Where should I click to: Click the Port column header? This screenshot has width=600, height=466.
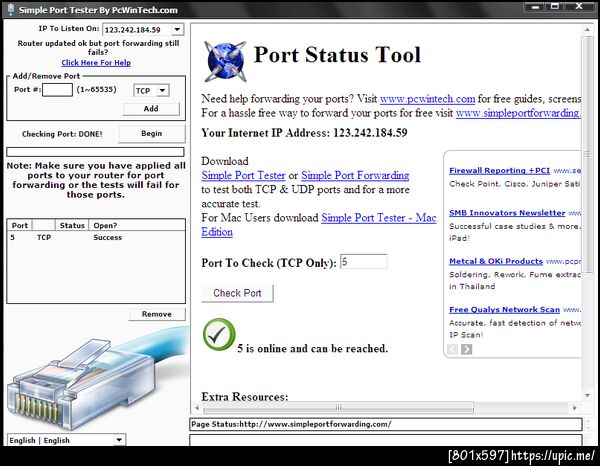[20, 225]
